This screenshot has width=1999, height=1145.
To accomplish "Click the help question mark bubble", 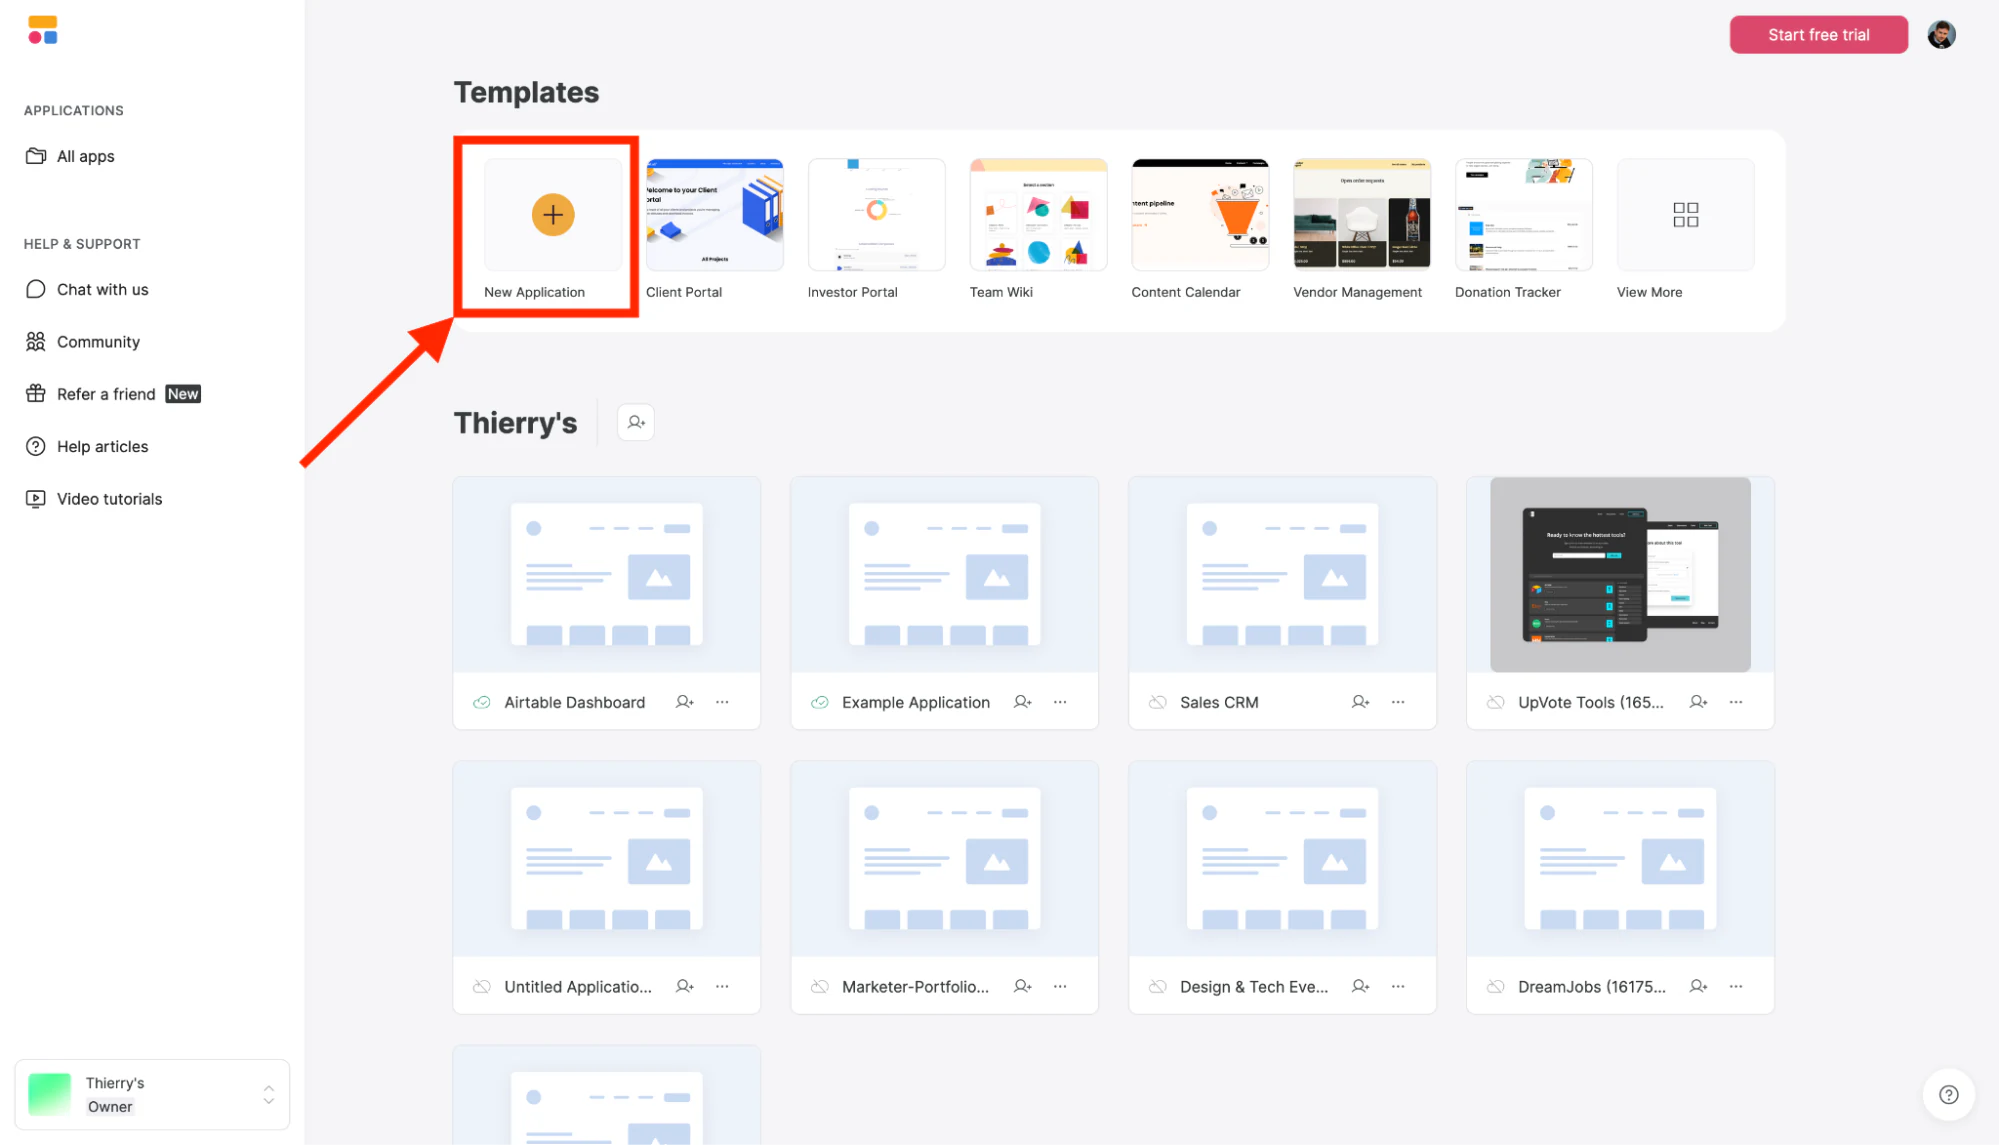I will coord(1948,1094).
